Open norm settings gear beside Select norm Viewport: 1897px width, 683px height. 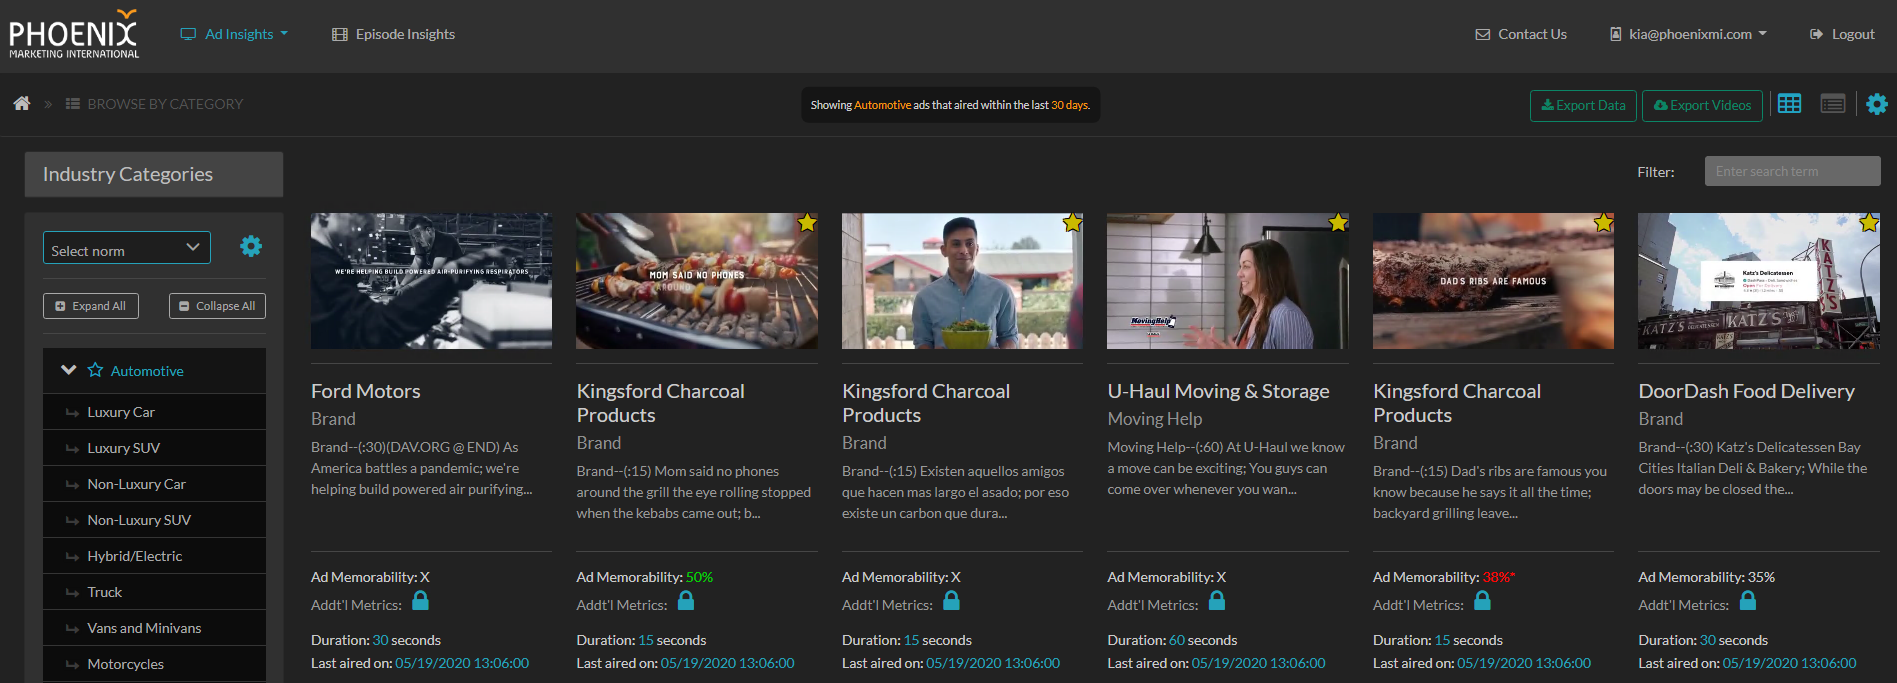click(251, 246)
